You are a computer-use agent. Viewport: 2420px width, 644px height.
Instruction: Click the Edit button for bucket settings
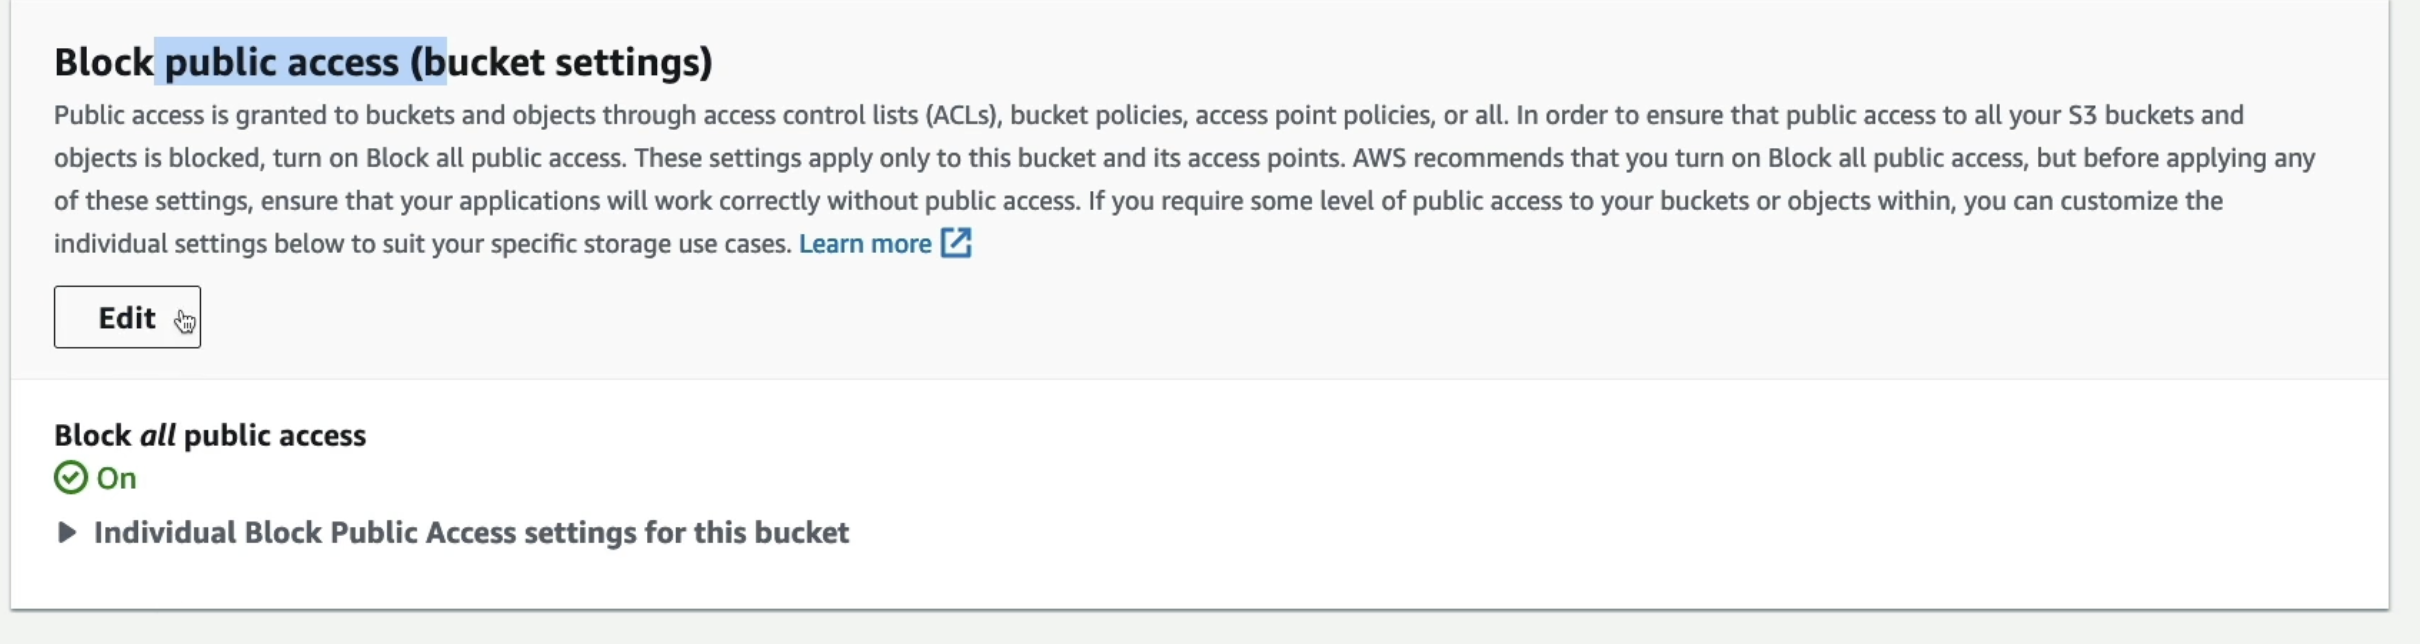click(127, 317)
